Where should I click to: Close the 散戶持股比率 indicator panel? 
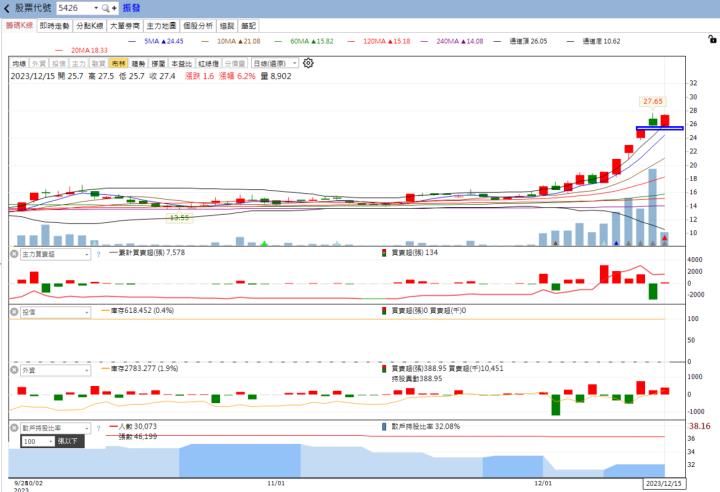[14, 428]
